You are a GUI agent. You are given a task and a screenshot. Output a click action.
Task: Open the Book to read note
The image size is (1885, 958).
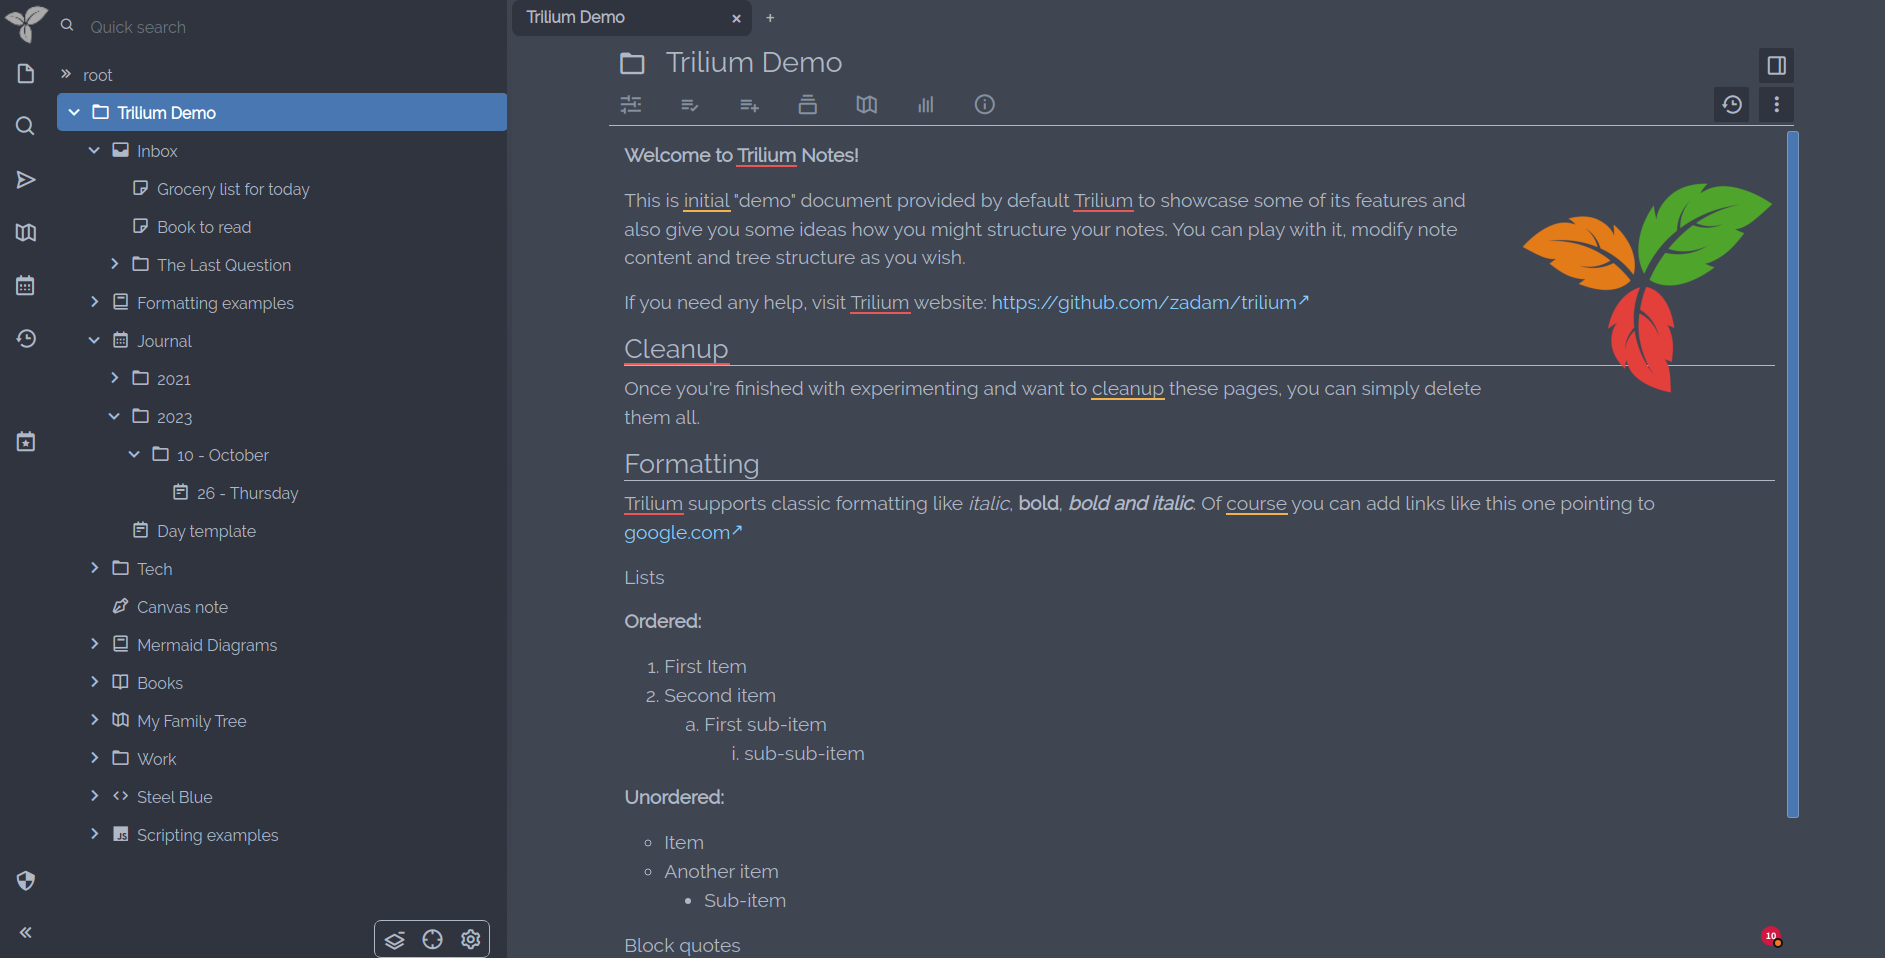point(204,227)
